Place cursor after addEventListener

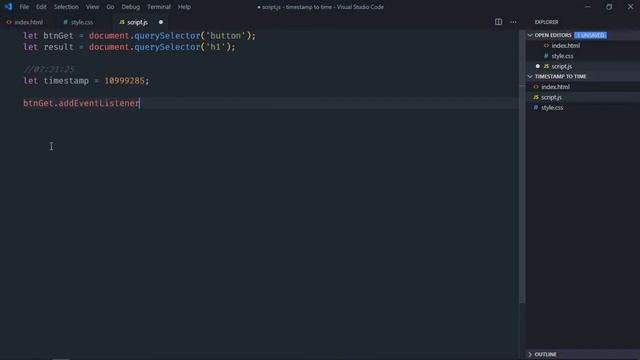140,103
